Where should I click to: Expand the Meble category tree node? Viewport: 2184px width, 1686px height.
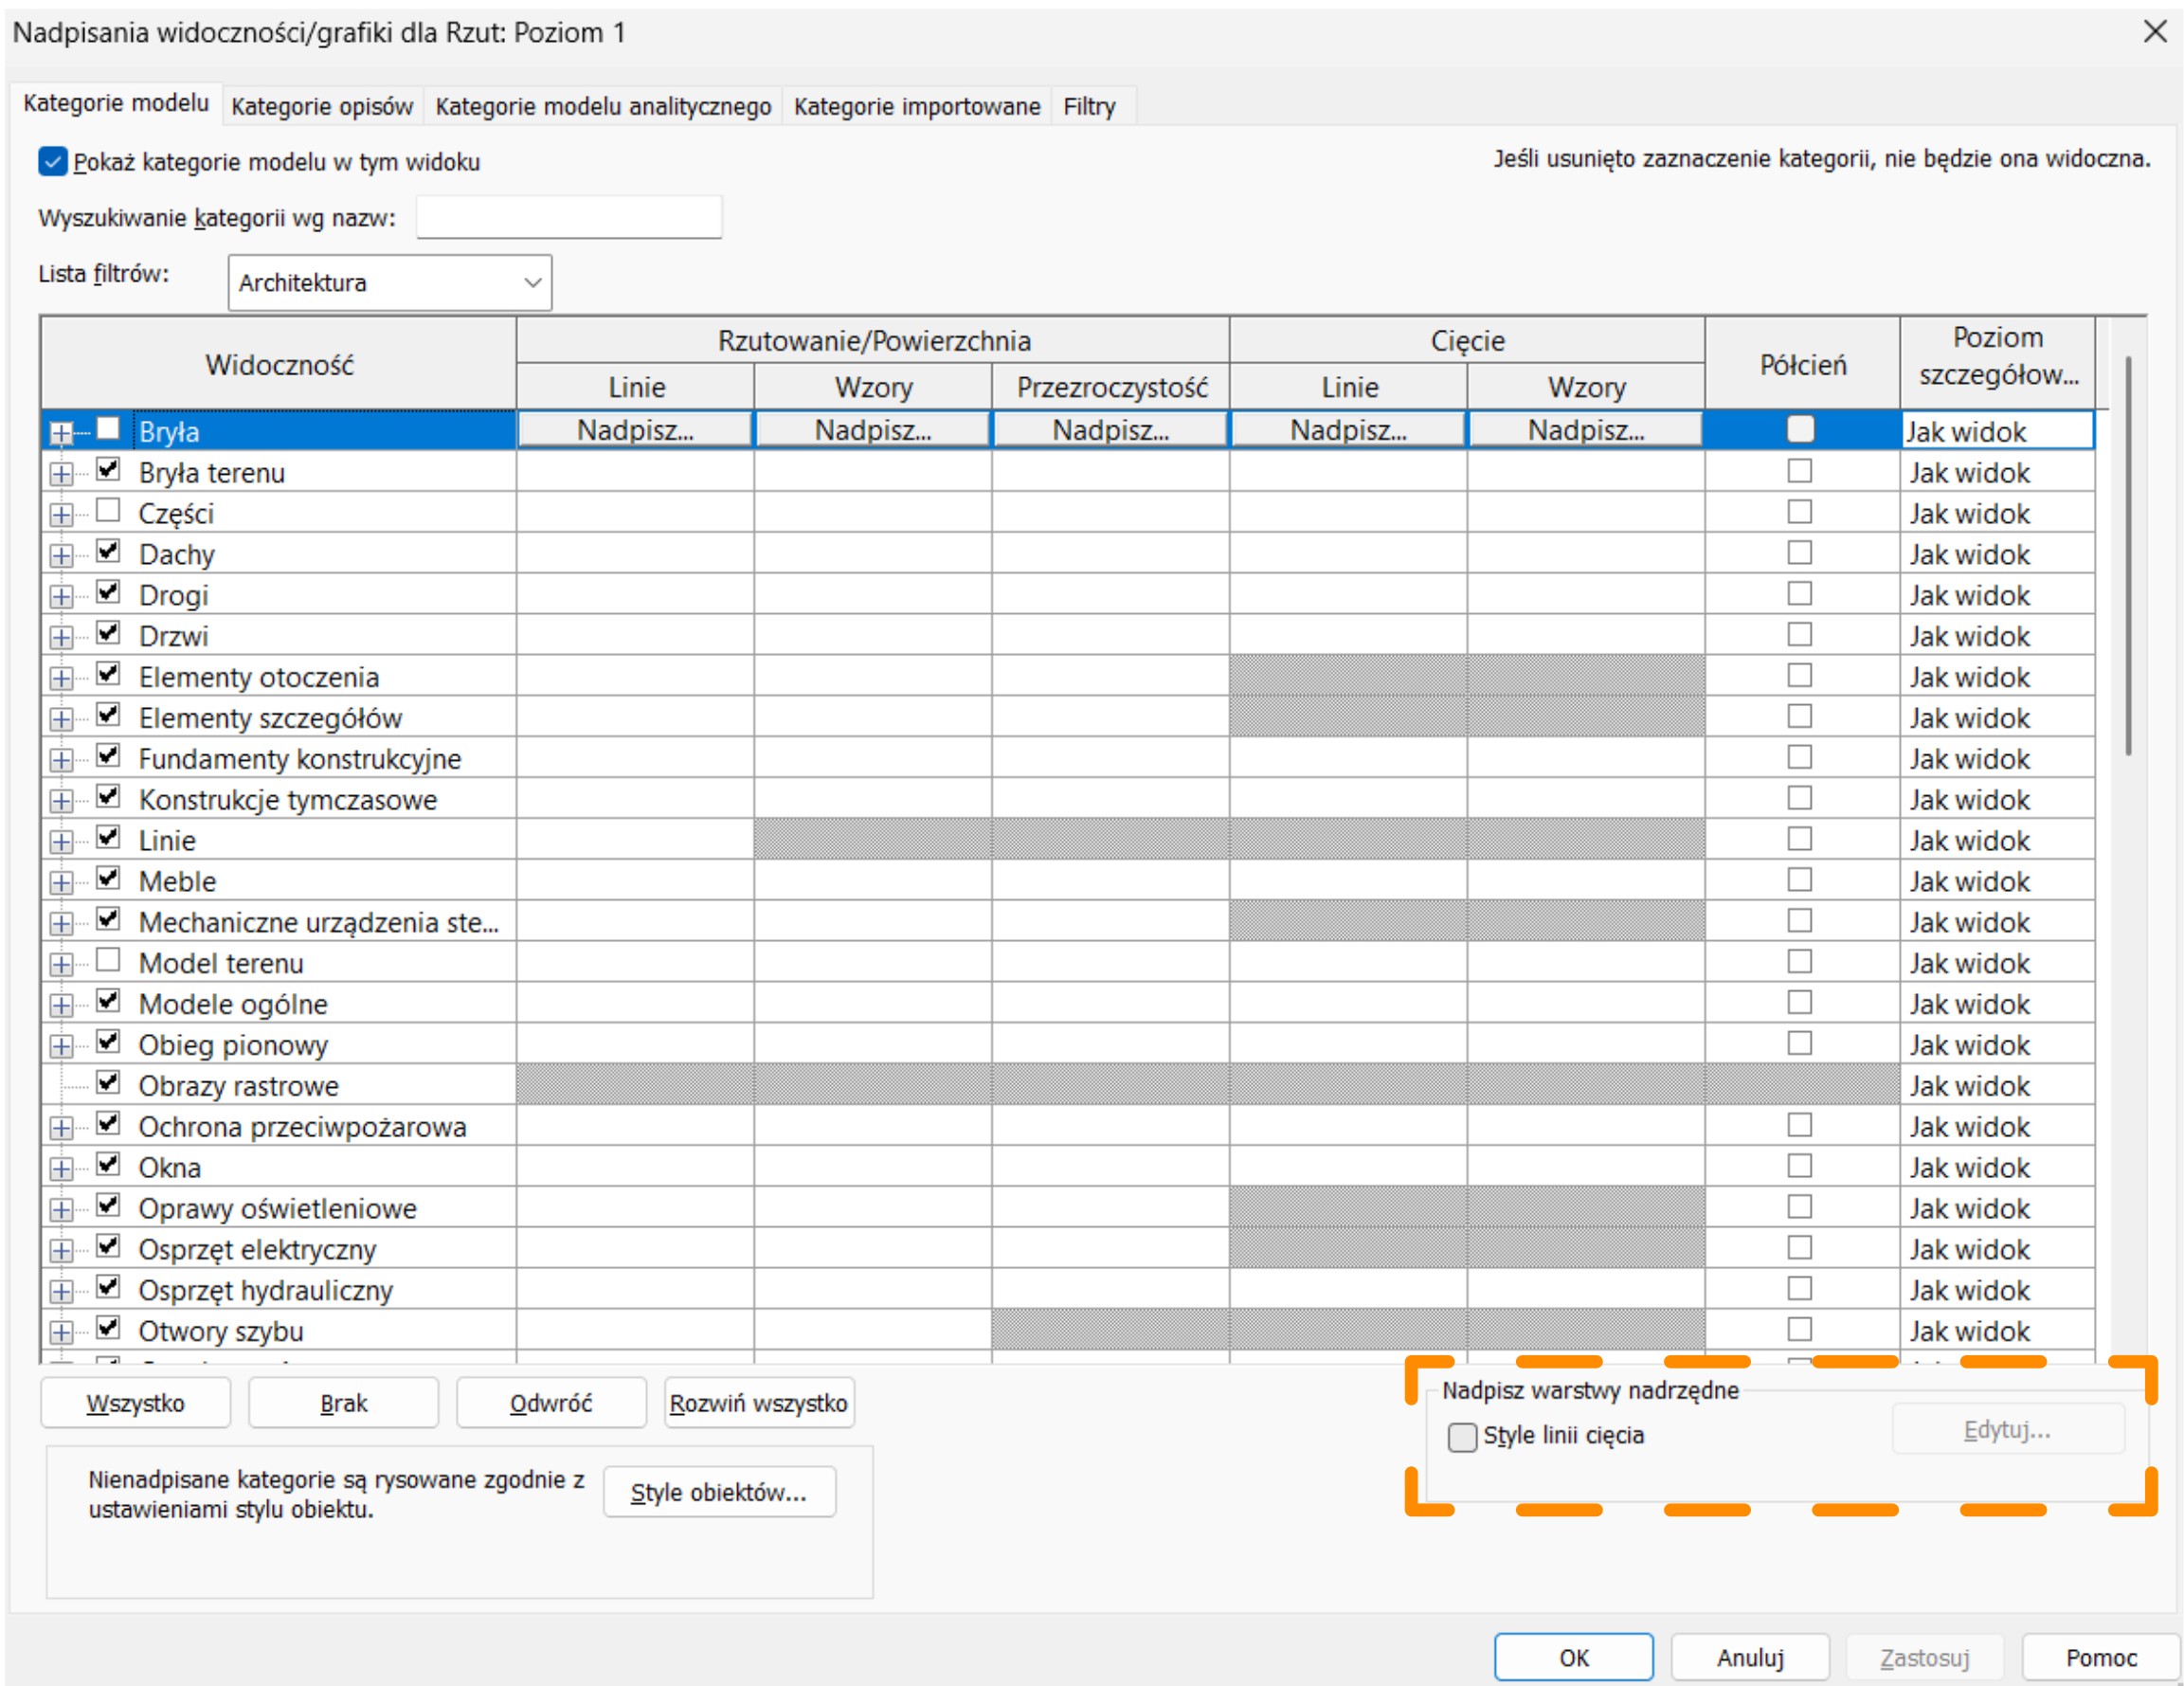61,883
